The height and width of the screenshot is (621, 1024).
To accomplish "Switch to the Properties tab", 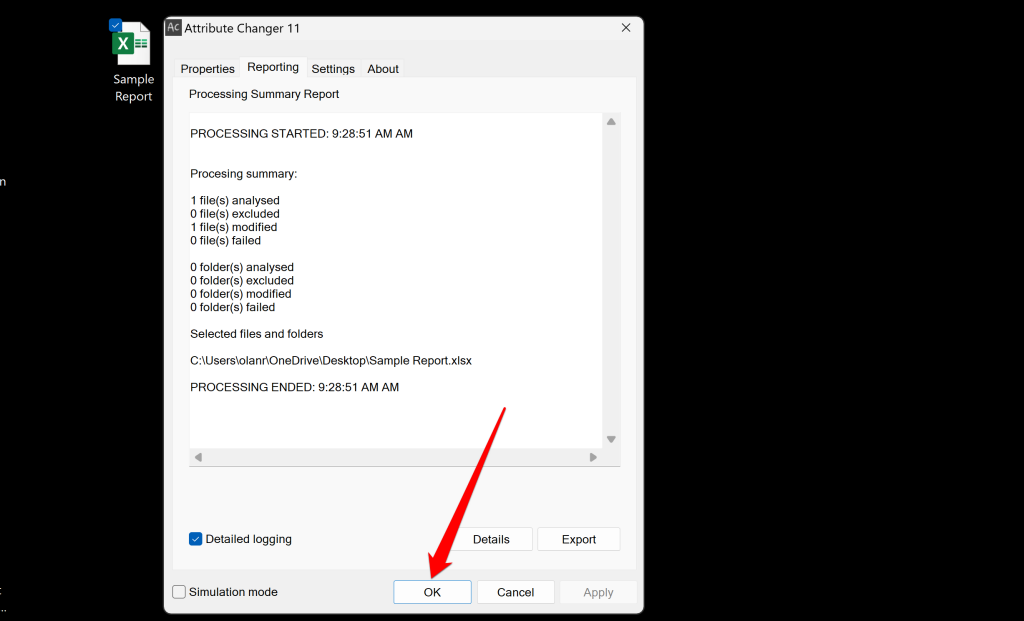I will tap(207, 69).
